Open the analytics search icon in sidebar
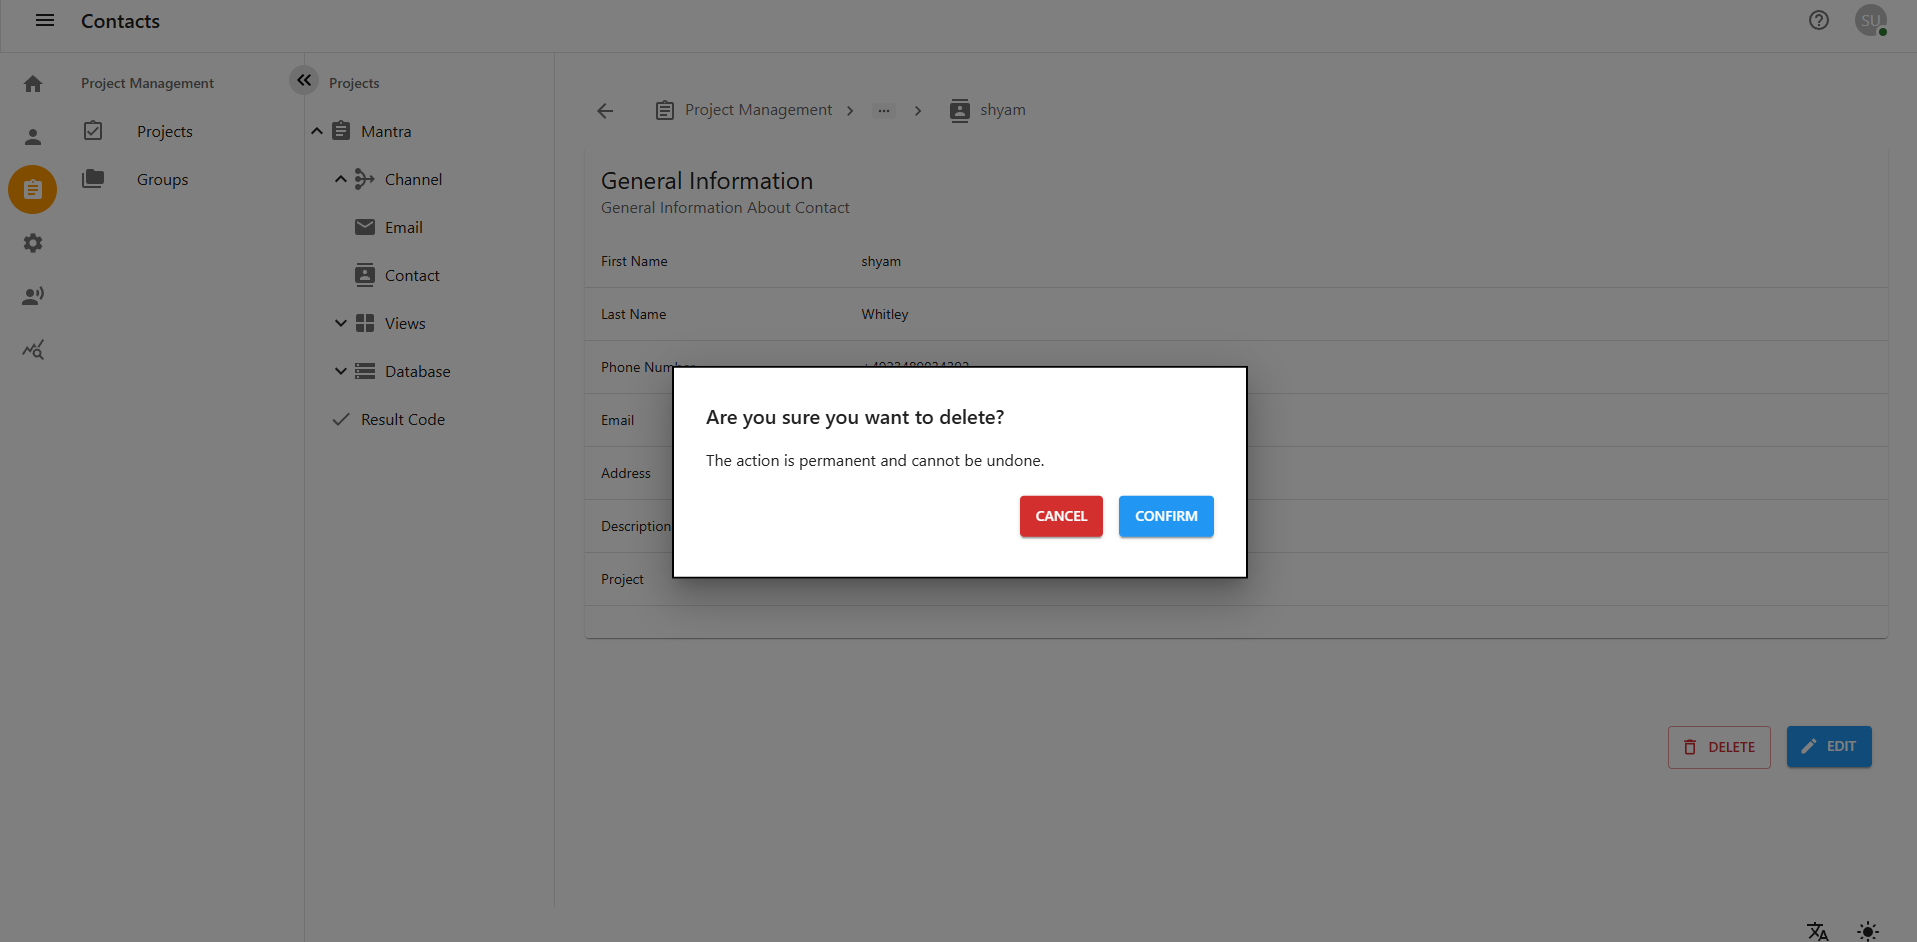This screenshot has width=1917, height=942. (33, 350)
